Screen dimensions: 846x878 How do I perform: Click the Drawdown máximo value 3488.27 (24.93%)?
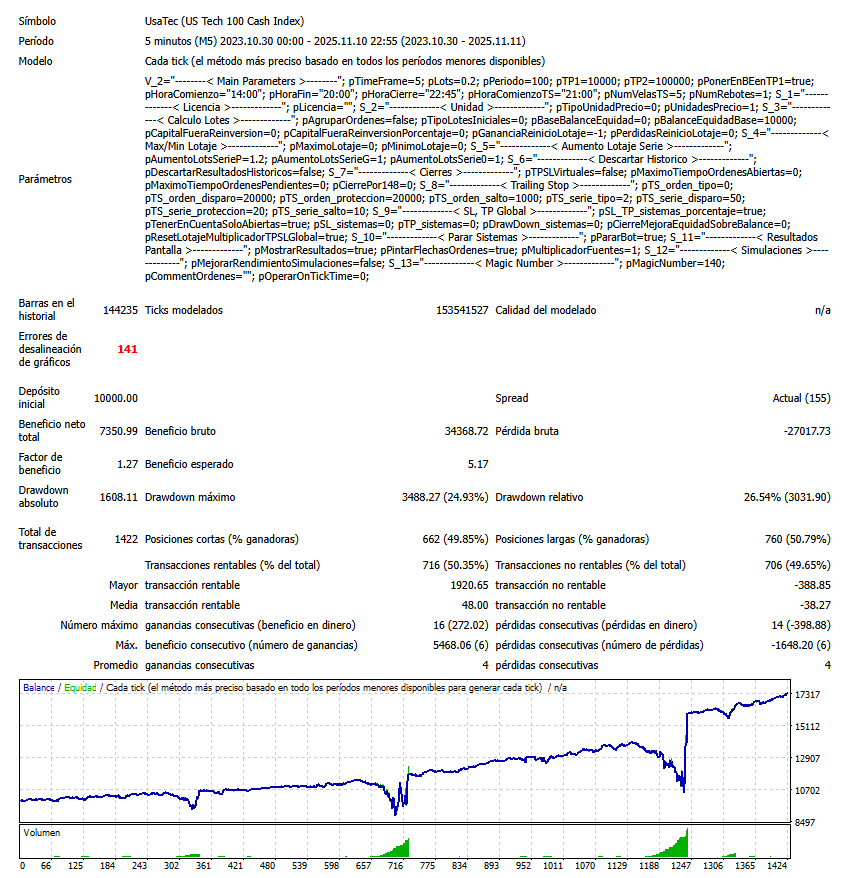click(x=438, y=497)
